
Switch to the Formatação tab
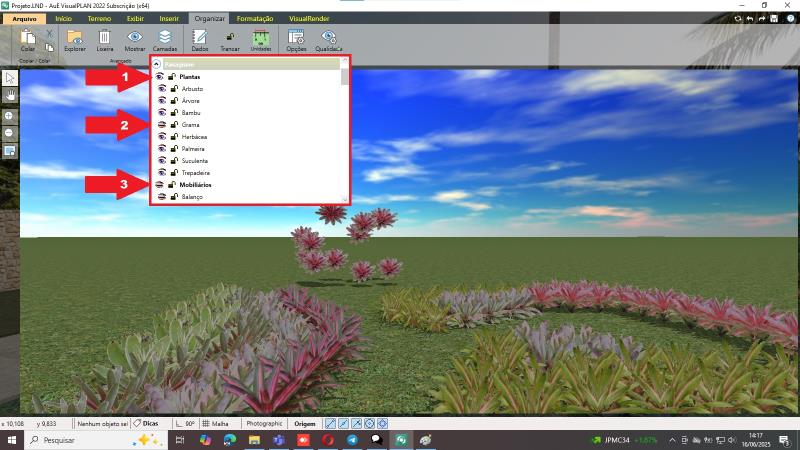[x=255, y=19]
